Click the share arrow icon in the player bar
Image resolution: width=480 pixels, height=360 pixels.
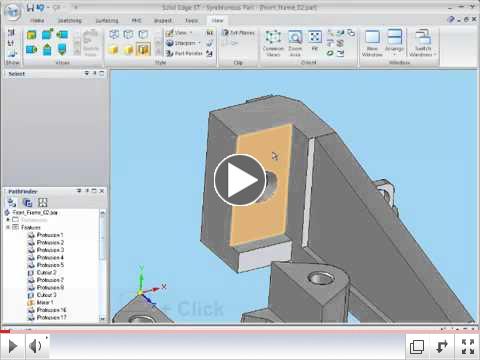tap(442, 346)
